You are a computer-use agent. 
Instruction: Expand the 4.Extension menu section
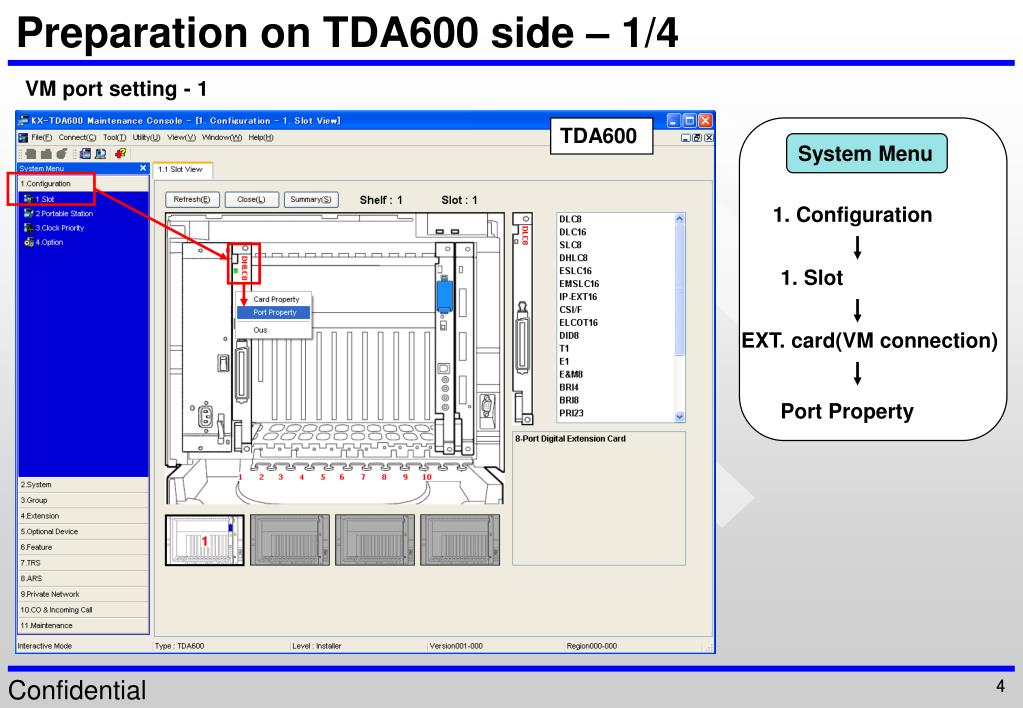(x=84, y=516)
